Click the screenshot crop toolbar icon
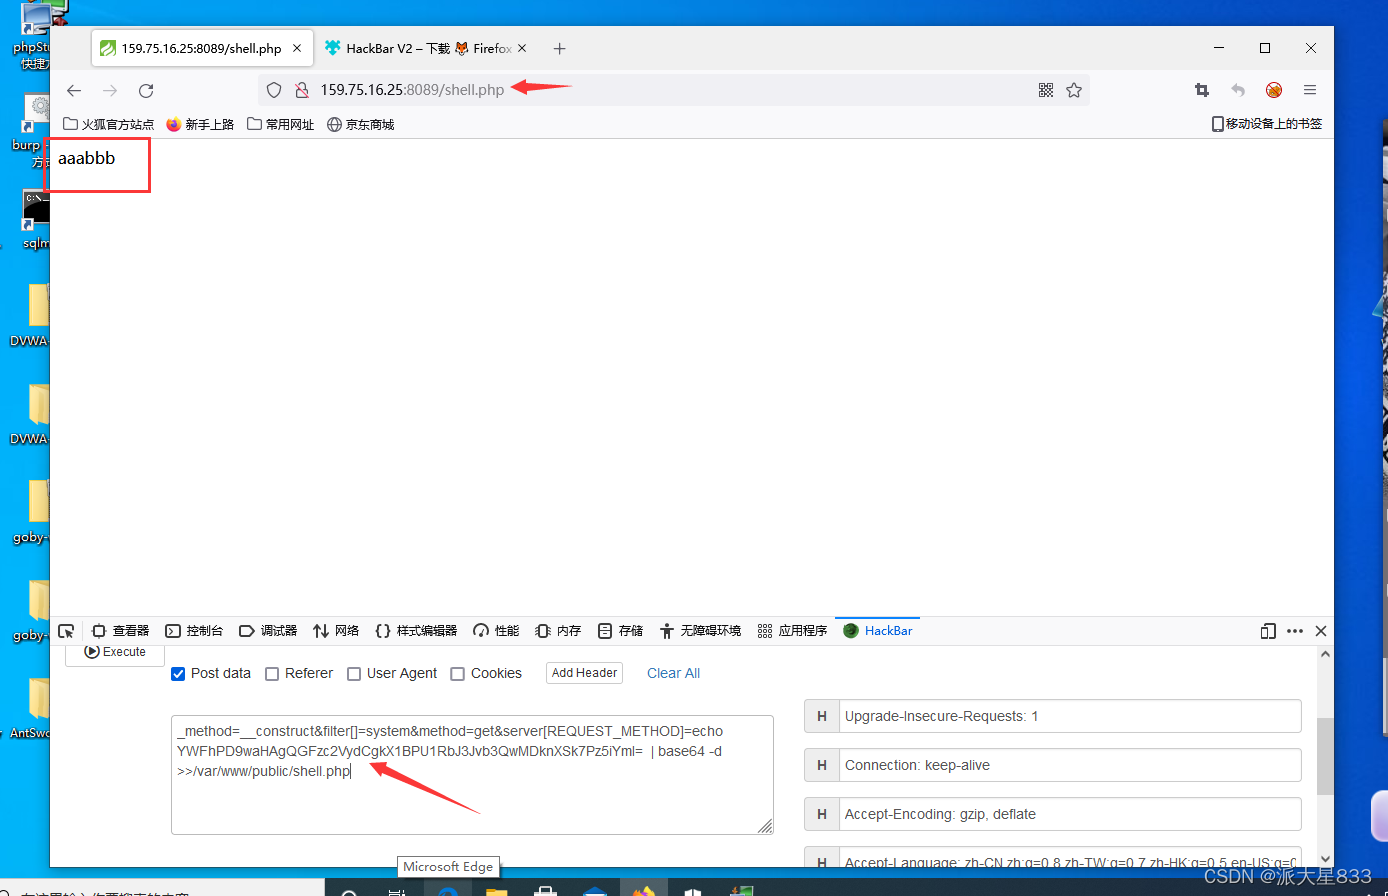The image size is (1388, 896). (x=1202, y=90)
